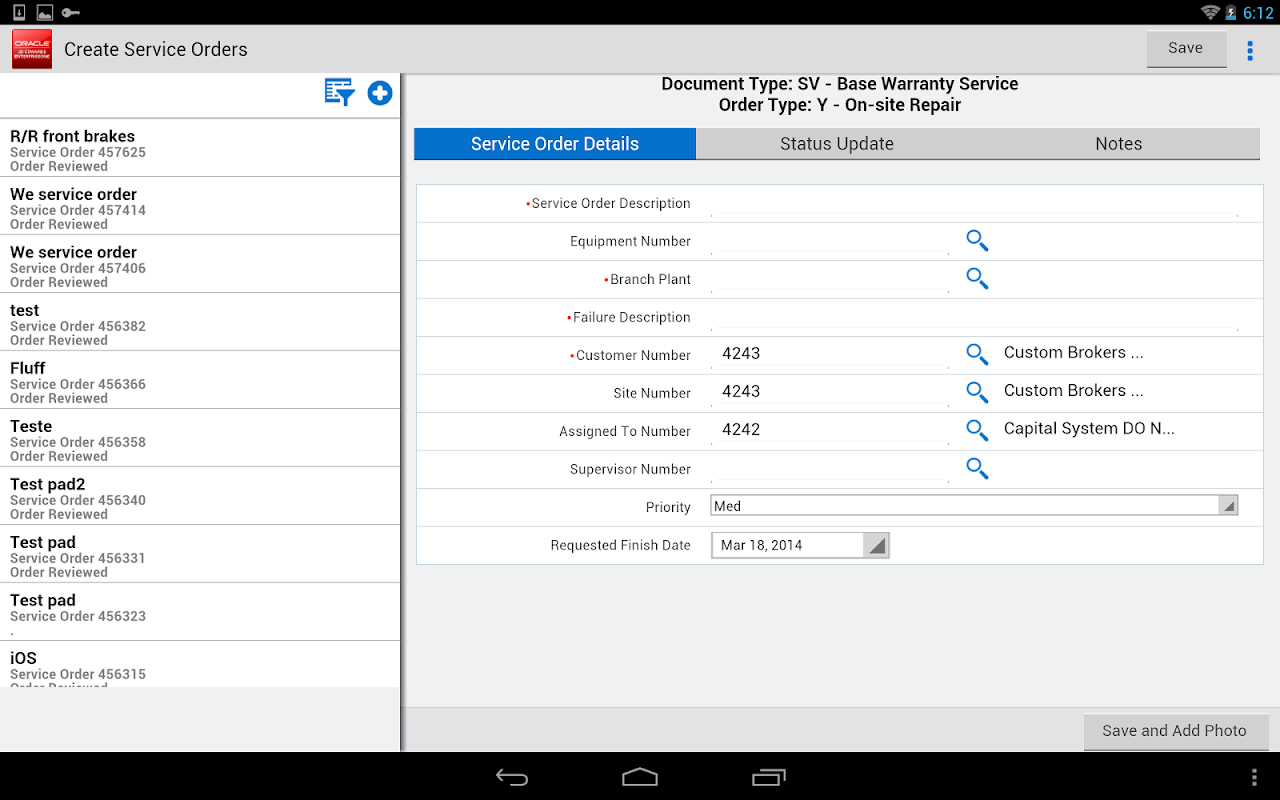The height and width of the screenshot is (800, 1280).
Task: Tap the Android Home navigation button
Action: 640,777
